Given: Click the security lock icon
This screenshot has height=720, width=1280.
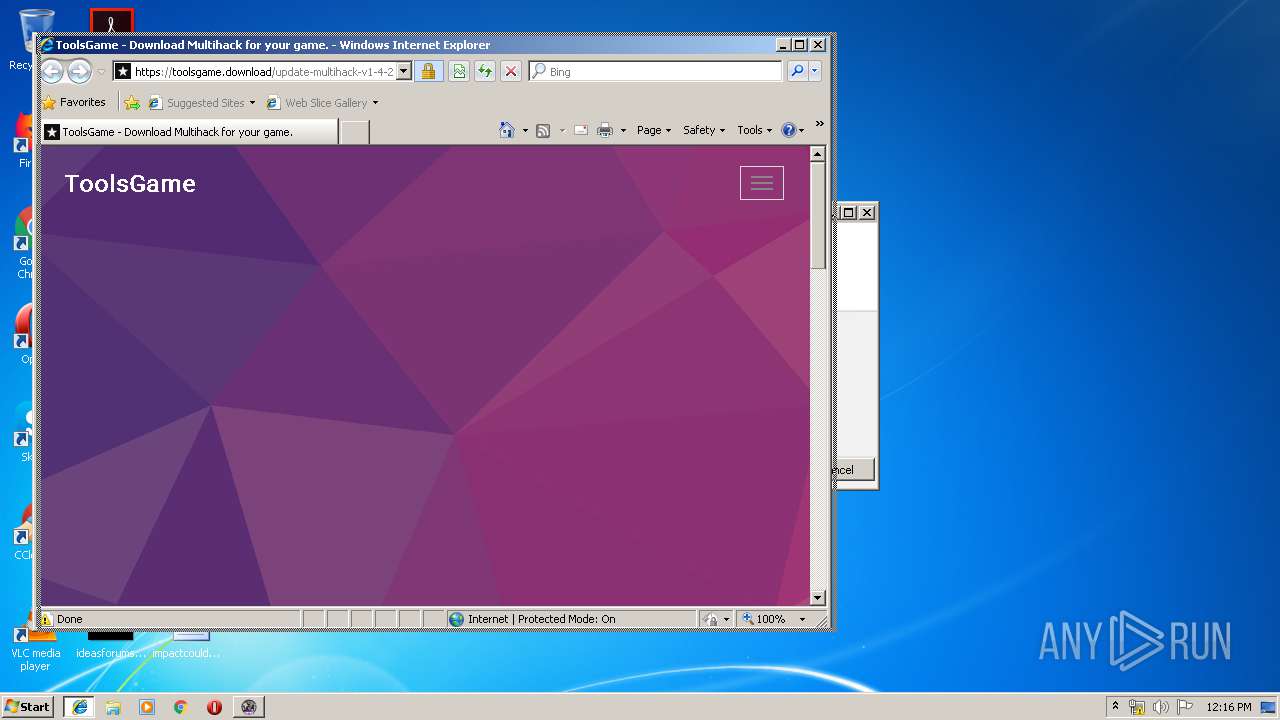Looking at the screenshot, I should click(428, 72).
